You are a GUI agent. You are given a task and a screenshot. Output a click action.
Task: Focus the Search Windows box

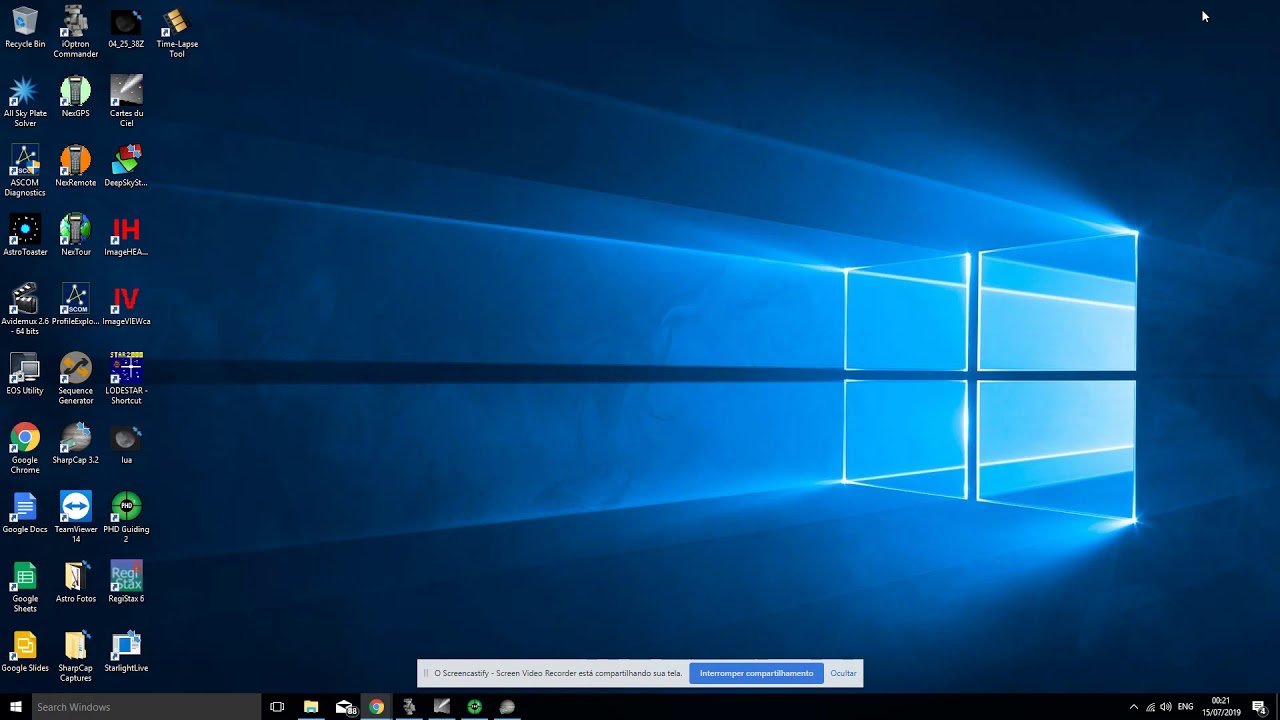pyautogui.click(x=146, y=707)
